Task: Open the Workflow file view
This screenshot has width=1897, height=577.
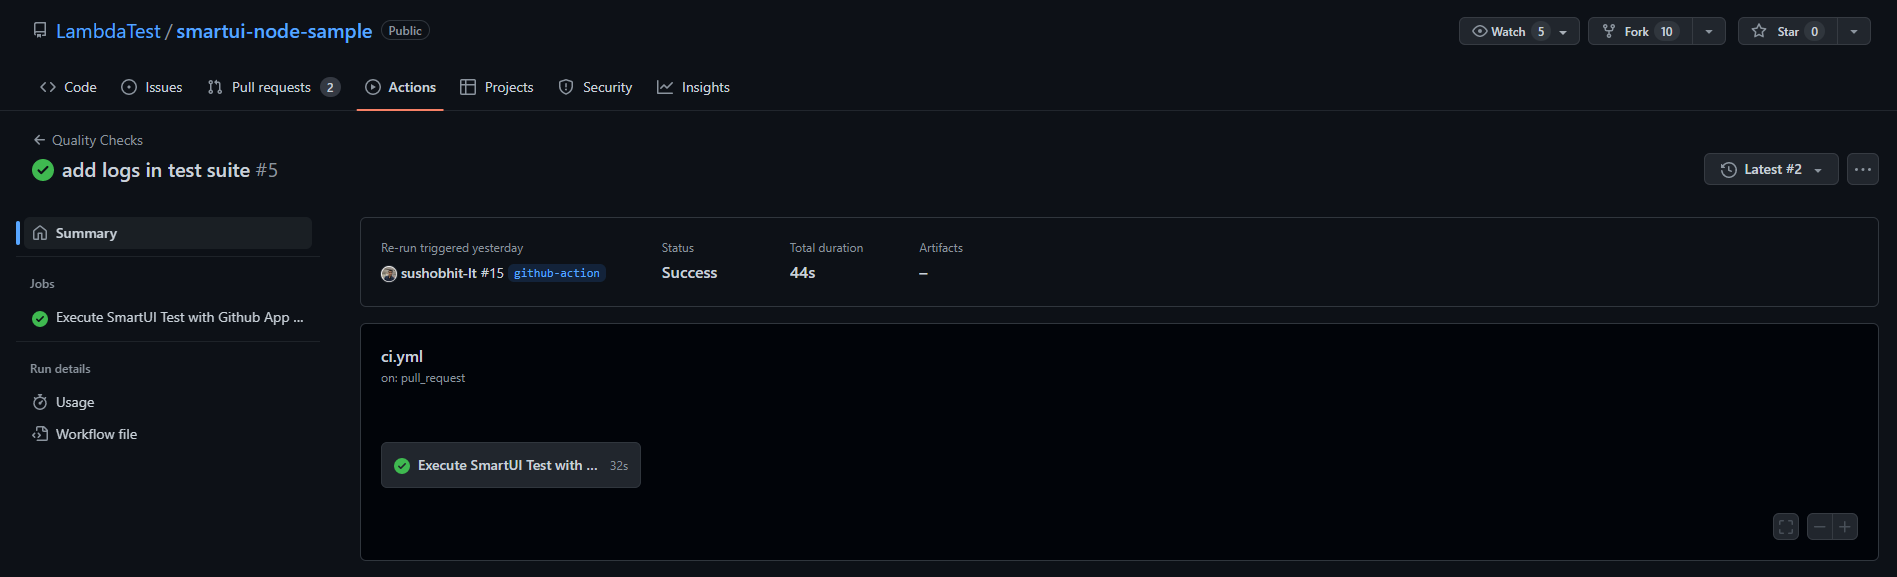Action: click(x=96, y=434)
